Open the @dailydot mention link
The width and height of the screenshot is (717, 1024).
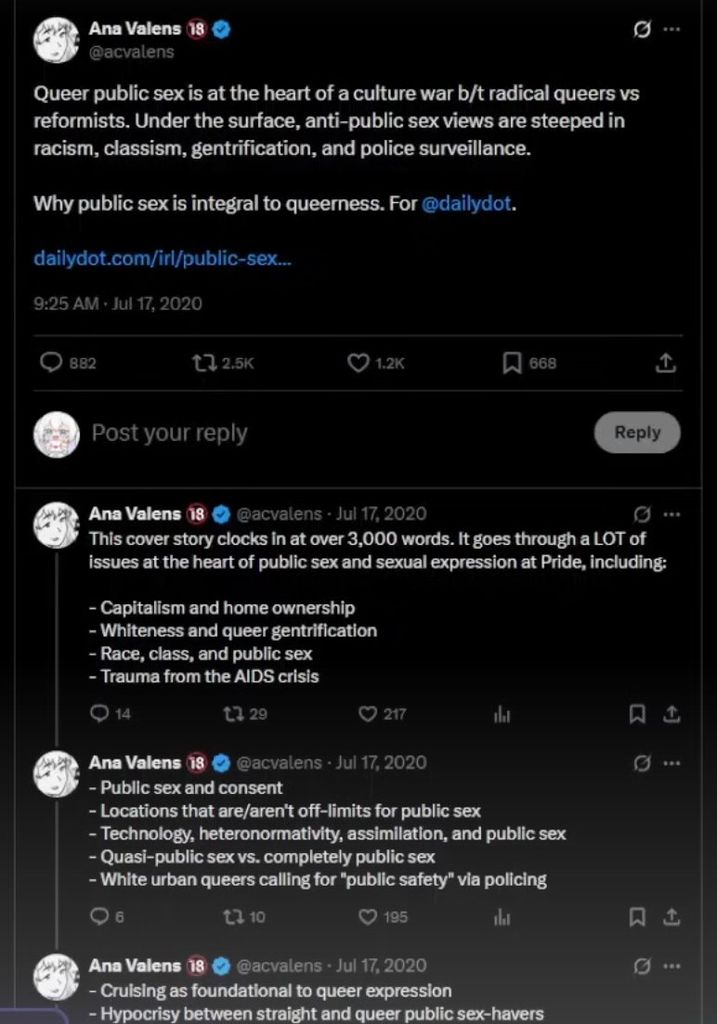coord(468,203)
